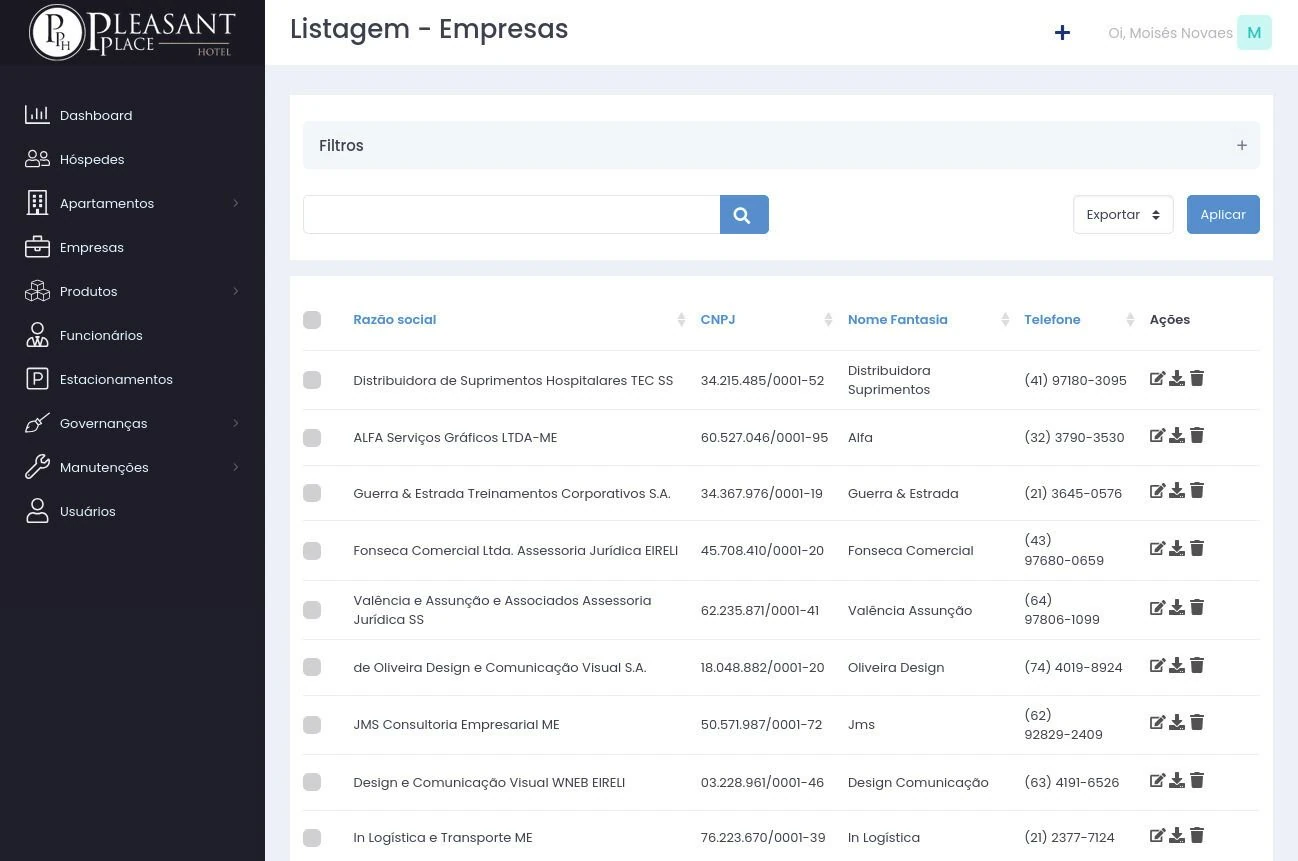
Task: Check the ALFA Serviços Gráficos row checkbox
Action: 312,438
